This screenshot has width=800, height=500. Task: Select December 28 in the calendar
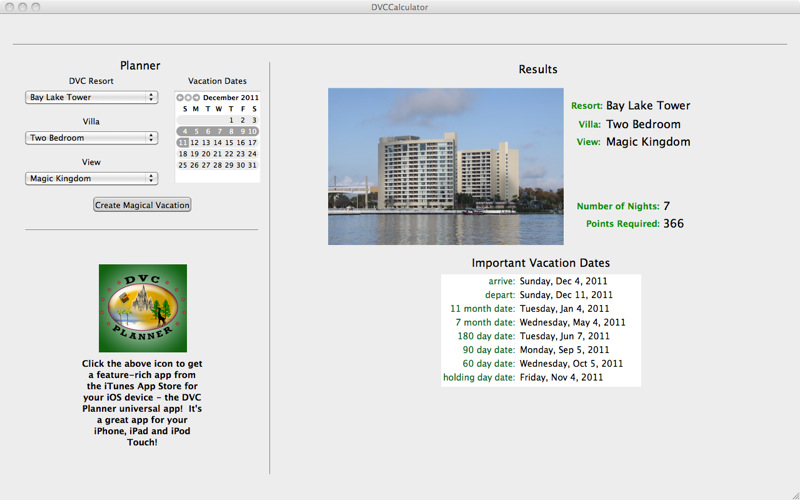click(x=218, y=165)
